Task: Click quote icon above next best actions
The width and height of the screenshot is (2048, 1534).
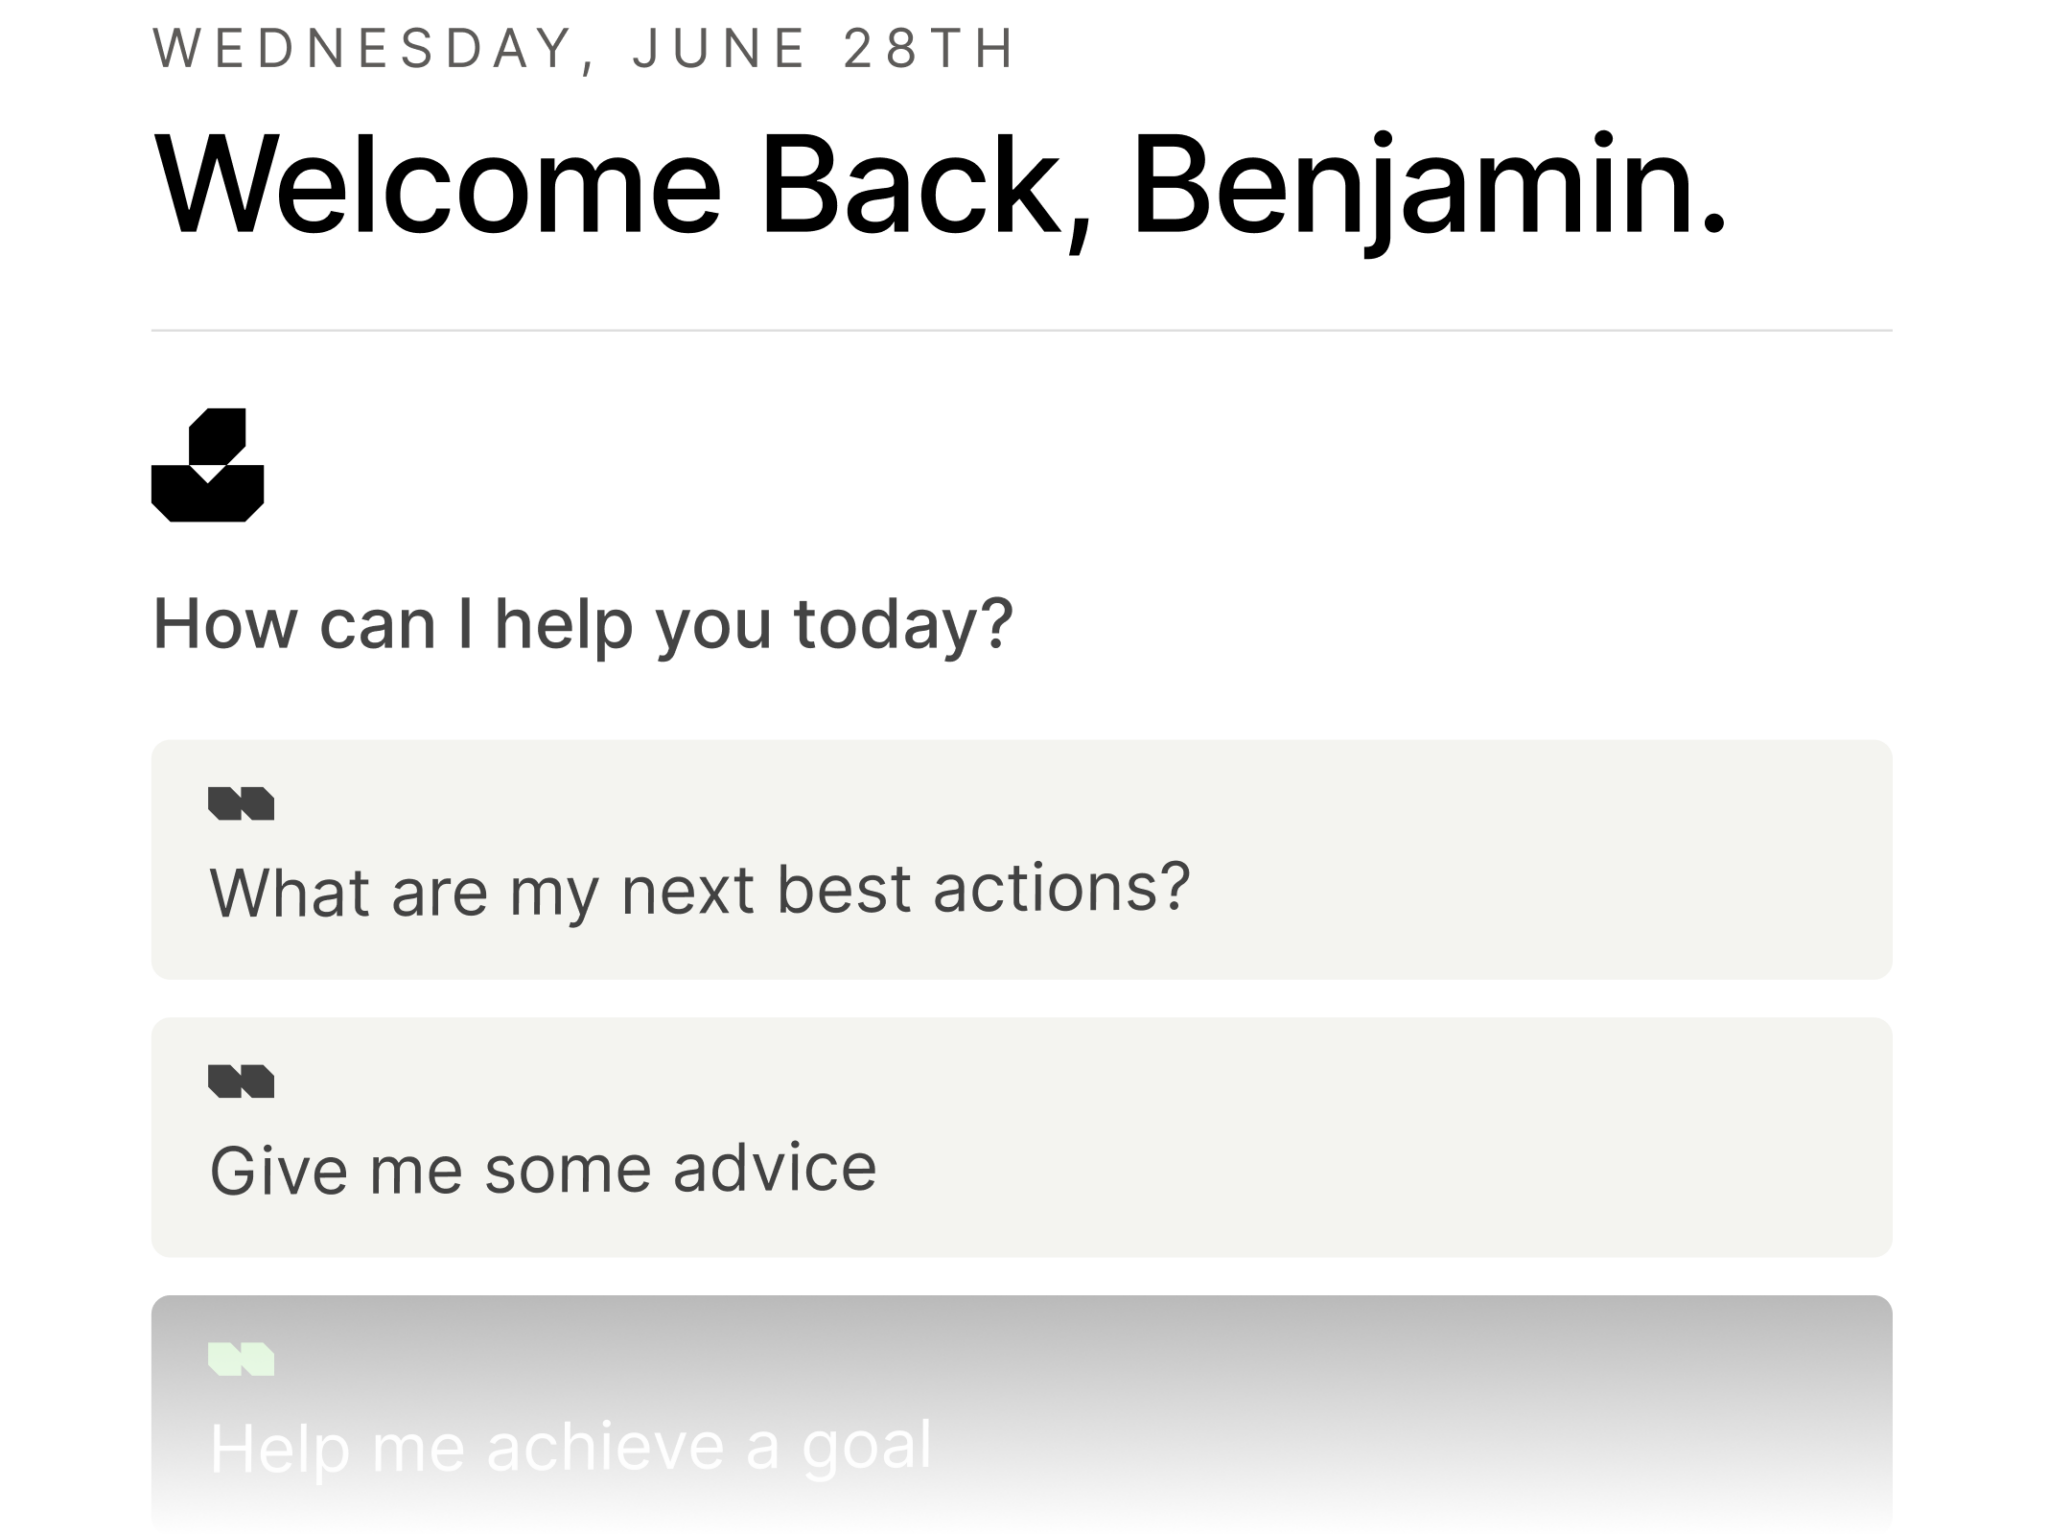Action: pyautogui.click(x=241, y=804)
